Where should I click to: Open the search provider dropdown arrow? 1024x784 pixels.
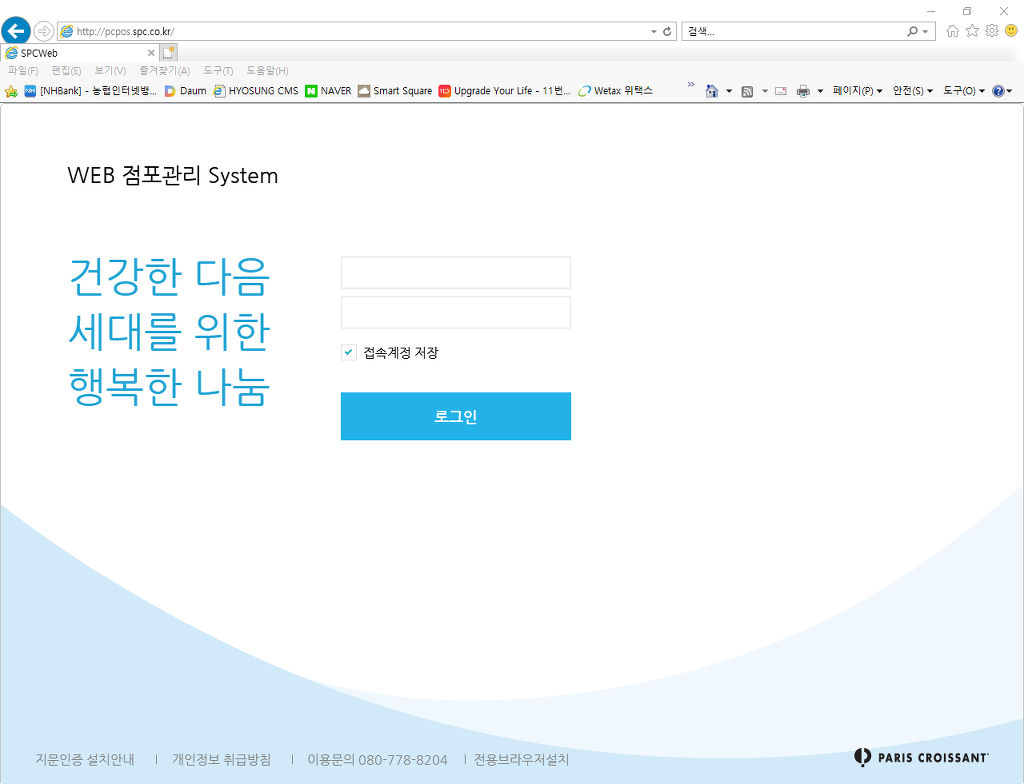click(925, 31)
